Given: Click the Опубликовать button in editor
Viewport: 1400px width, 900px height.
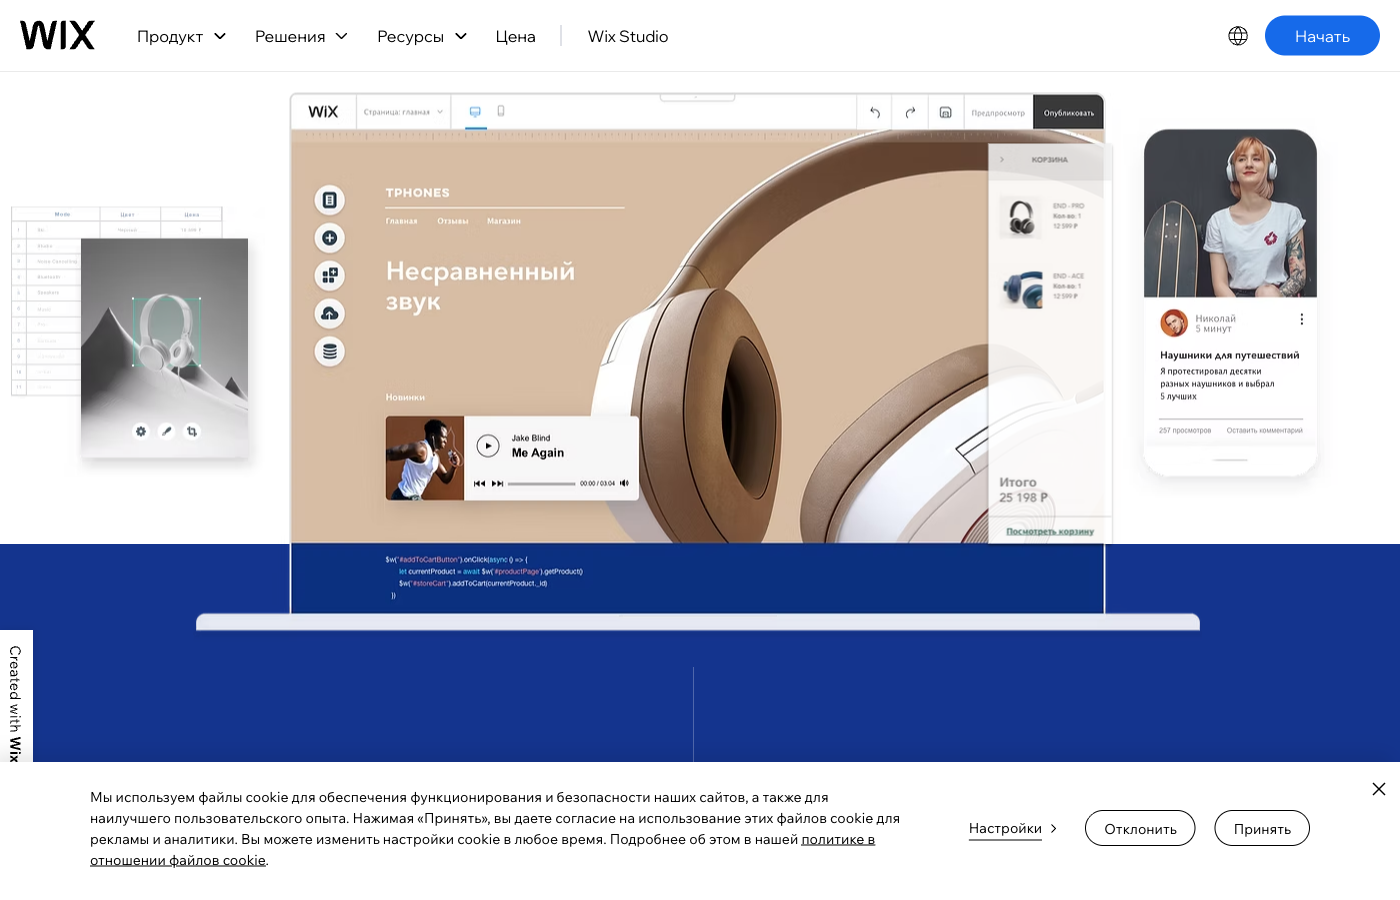Looking at the screenshot, I should pyautogui.click(x=1069, y=113).
